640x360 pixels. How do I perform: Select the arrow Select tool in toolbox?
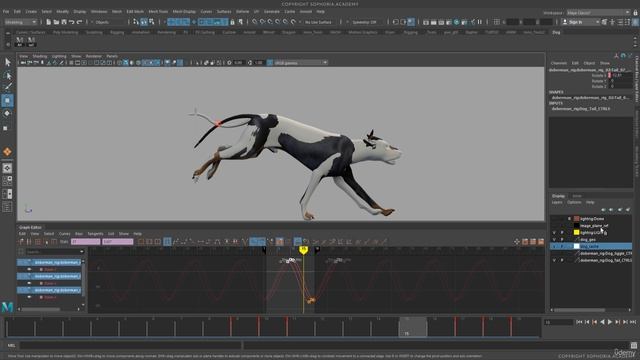(7, 62)
